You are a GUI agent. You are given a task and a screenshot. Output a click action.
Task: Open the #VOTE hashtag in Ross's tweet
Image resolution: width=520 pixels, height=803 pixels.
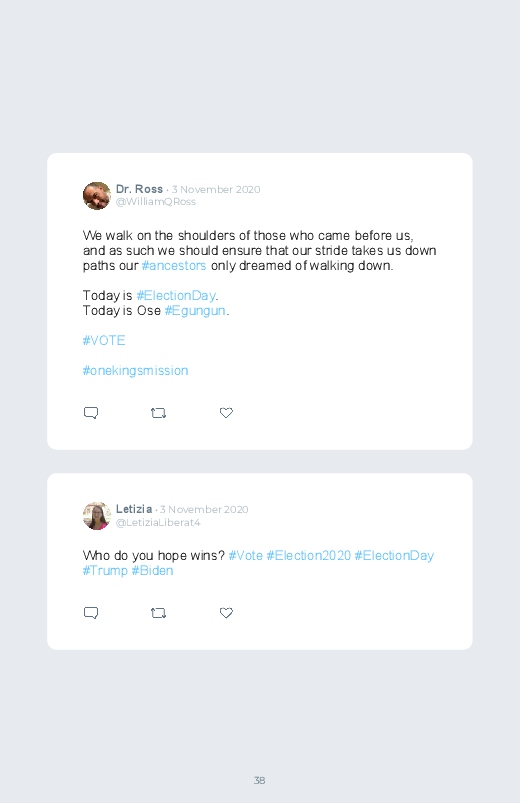click(x=104, y=341)
